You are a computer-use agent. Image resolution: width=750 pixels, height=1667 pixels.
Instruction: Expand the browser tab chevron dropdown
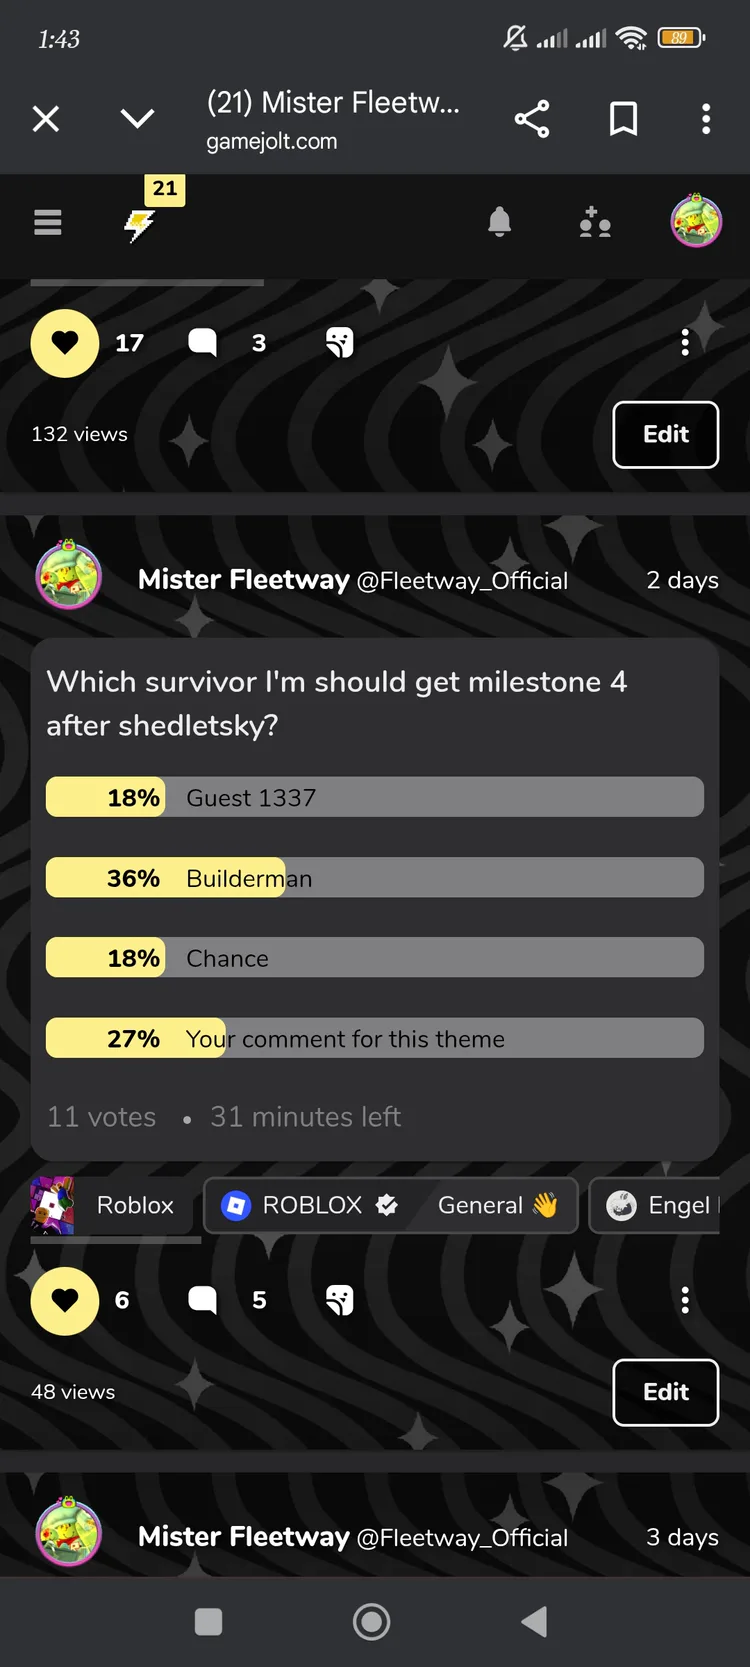click(x=137, y=119)
